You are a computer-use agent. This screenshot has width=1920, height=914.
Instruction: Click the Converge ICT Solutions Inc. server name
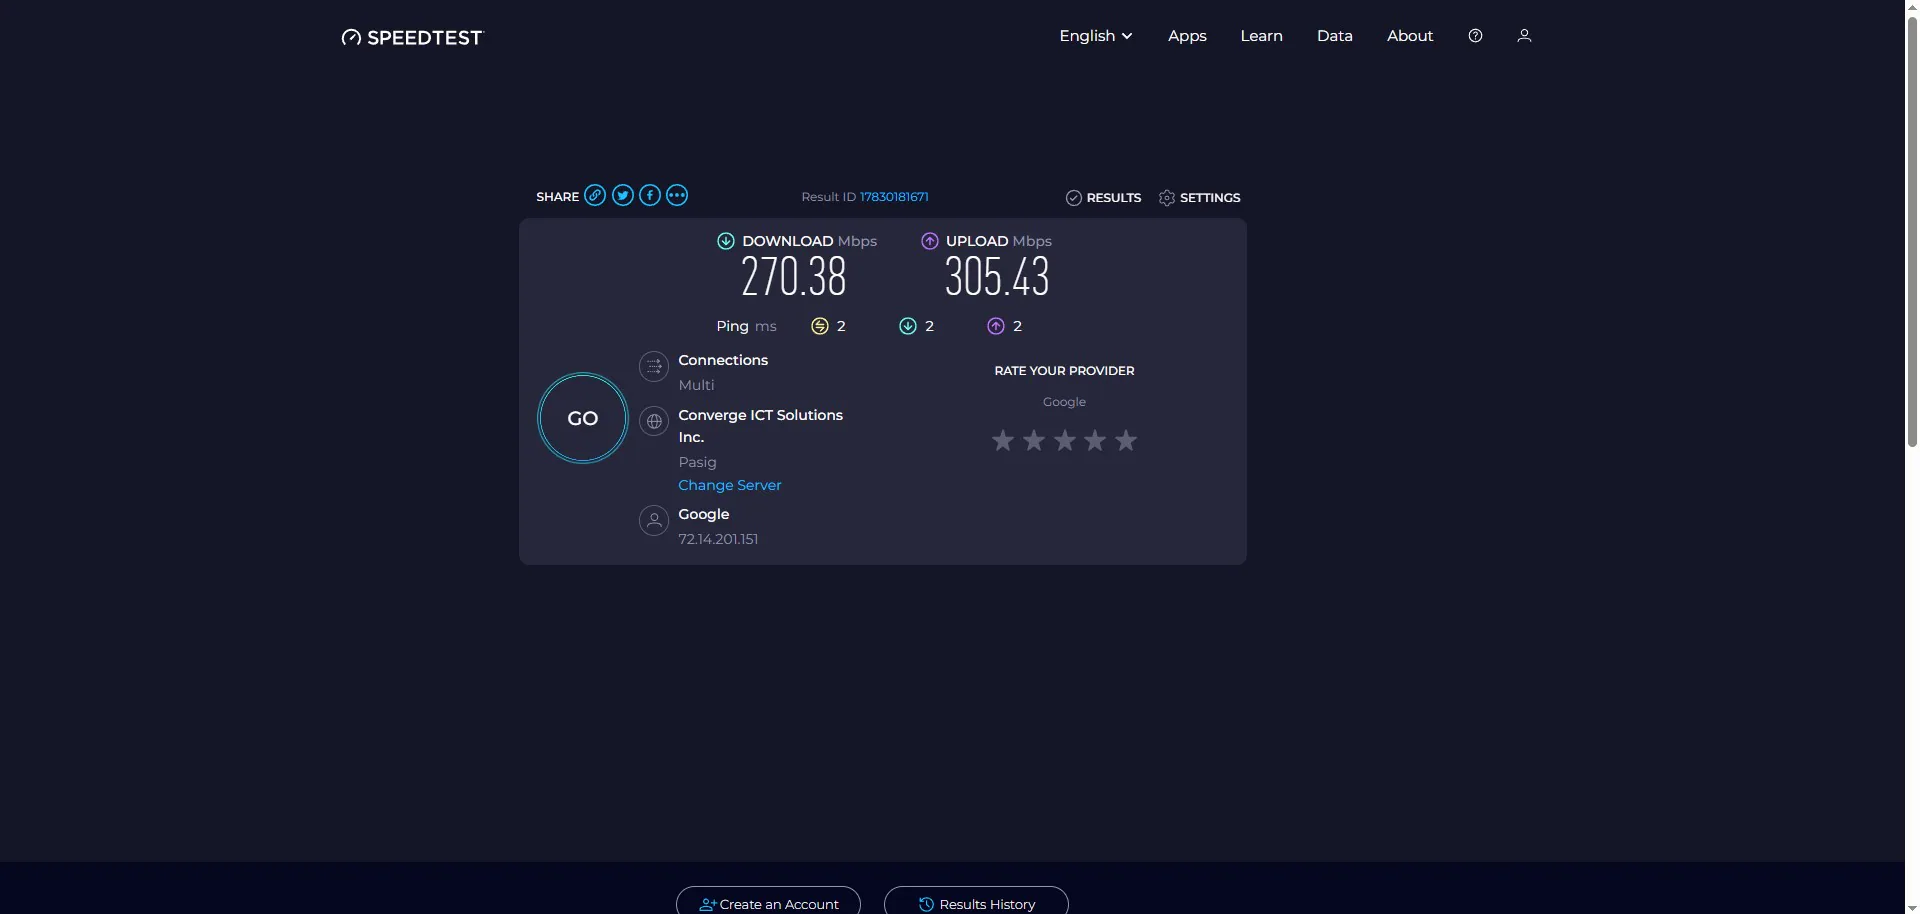coord(760,426)
